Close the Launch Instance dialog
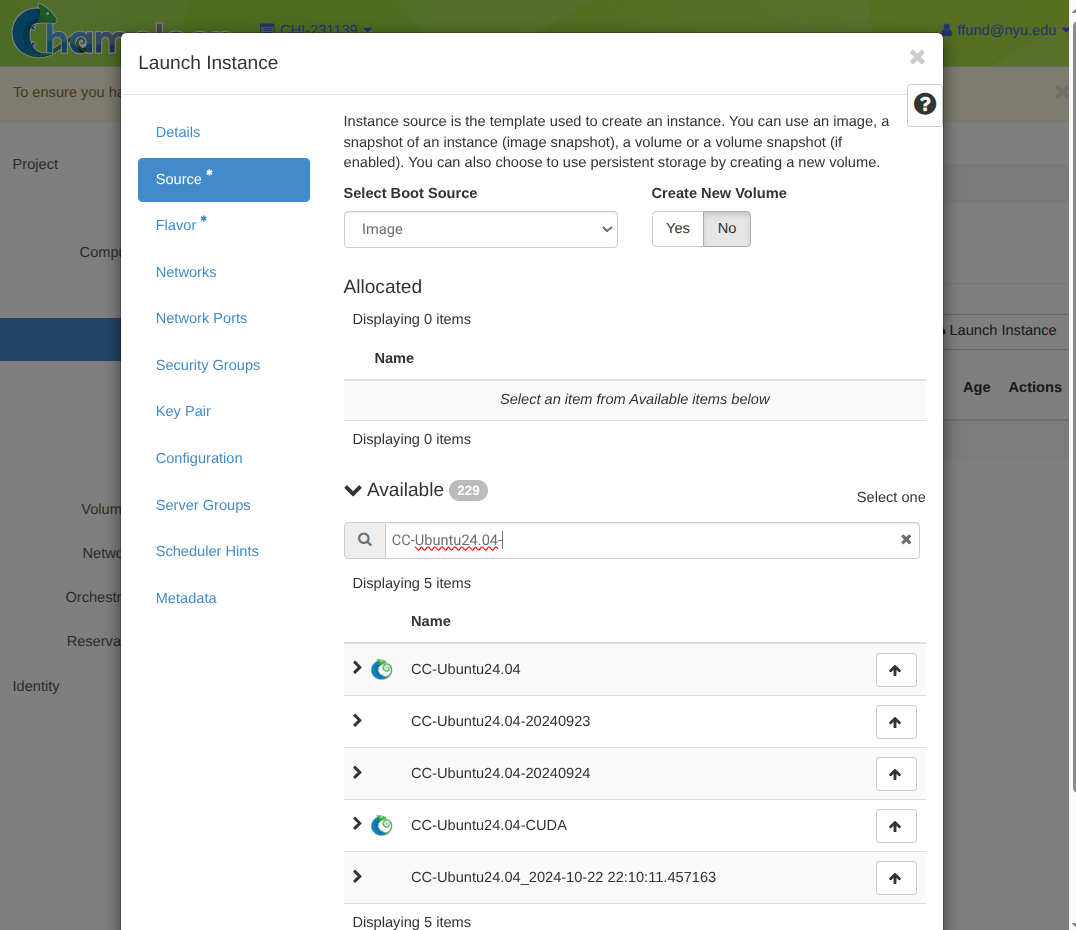The image size is (1076, 930). click(916, 58)
